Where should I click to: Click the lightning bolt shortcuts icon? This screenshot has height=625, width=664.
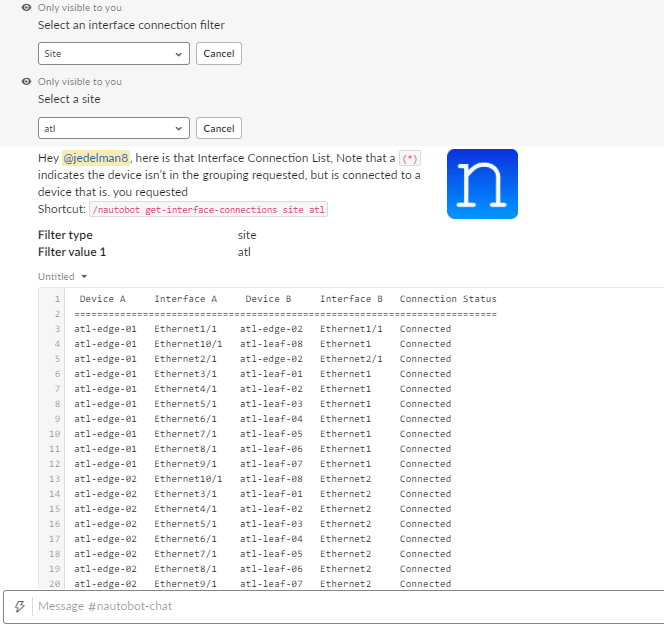coord(19,606)
